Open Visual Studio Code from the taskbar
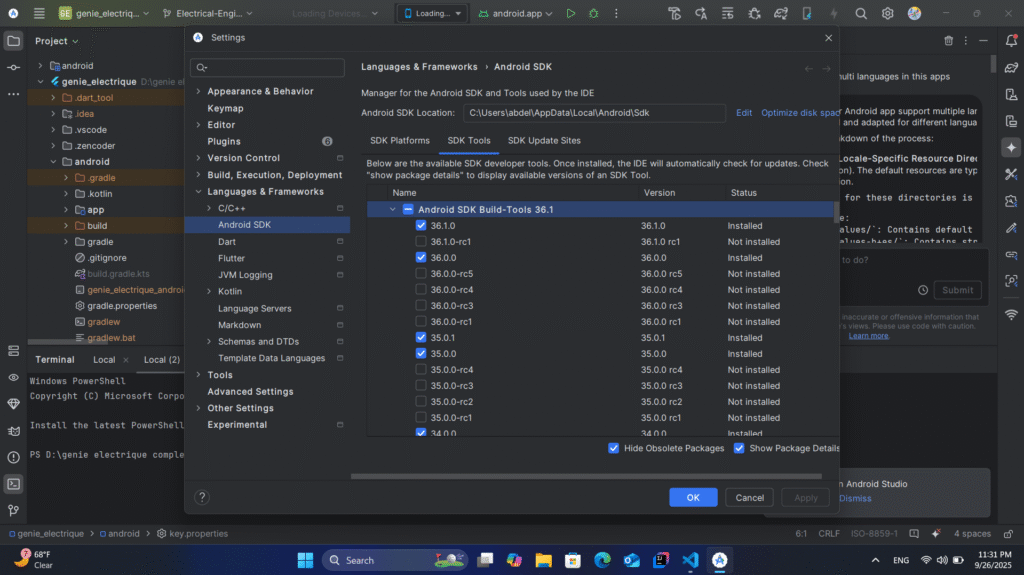Screen dimensions: 1024x575 pyautogui.click(x=689, y=560)
